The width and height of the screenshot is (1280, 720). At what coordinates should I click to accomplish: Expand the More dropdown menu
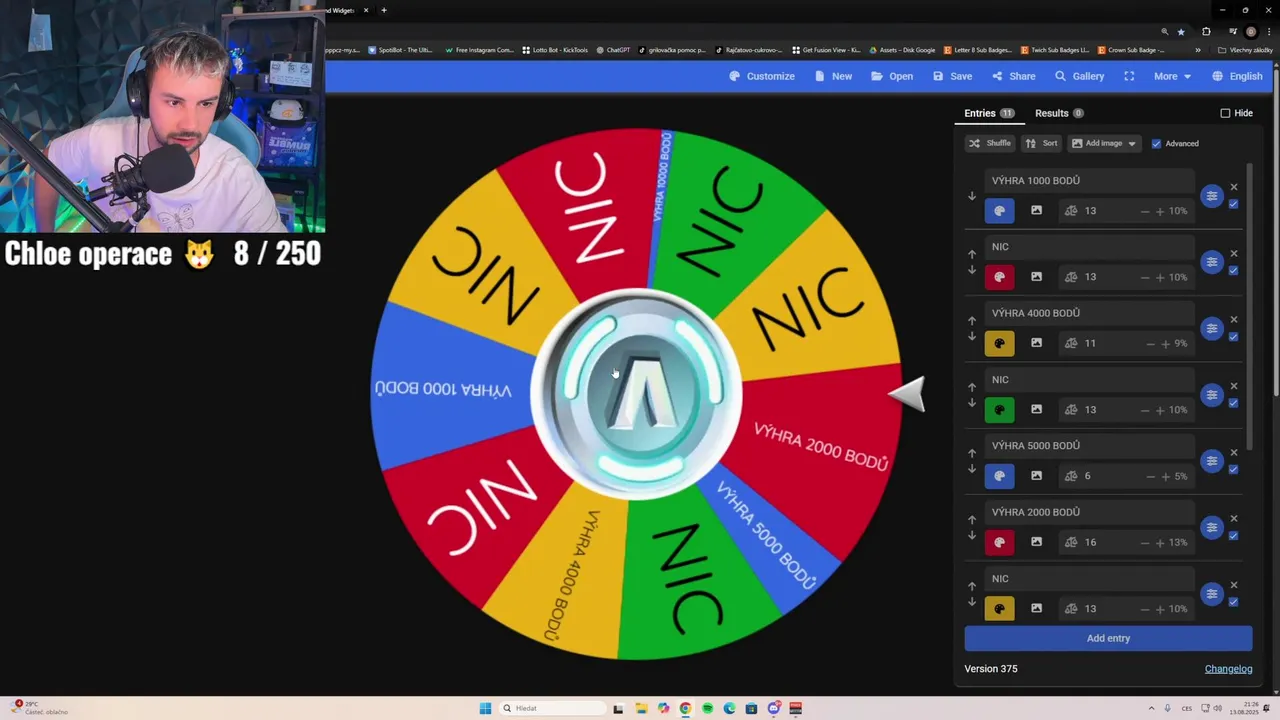click(x=1172, y=76)
